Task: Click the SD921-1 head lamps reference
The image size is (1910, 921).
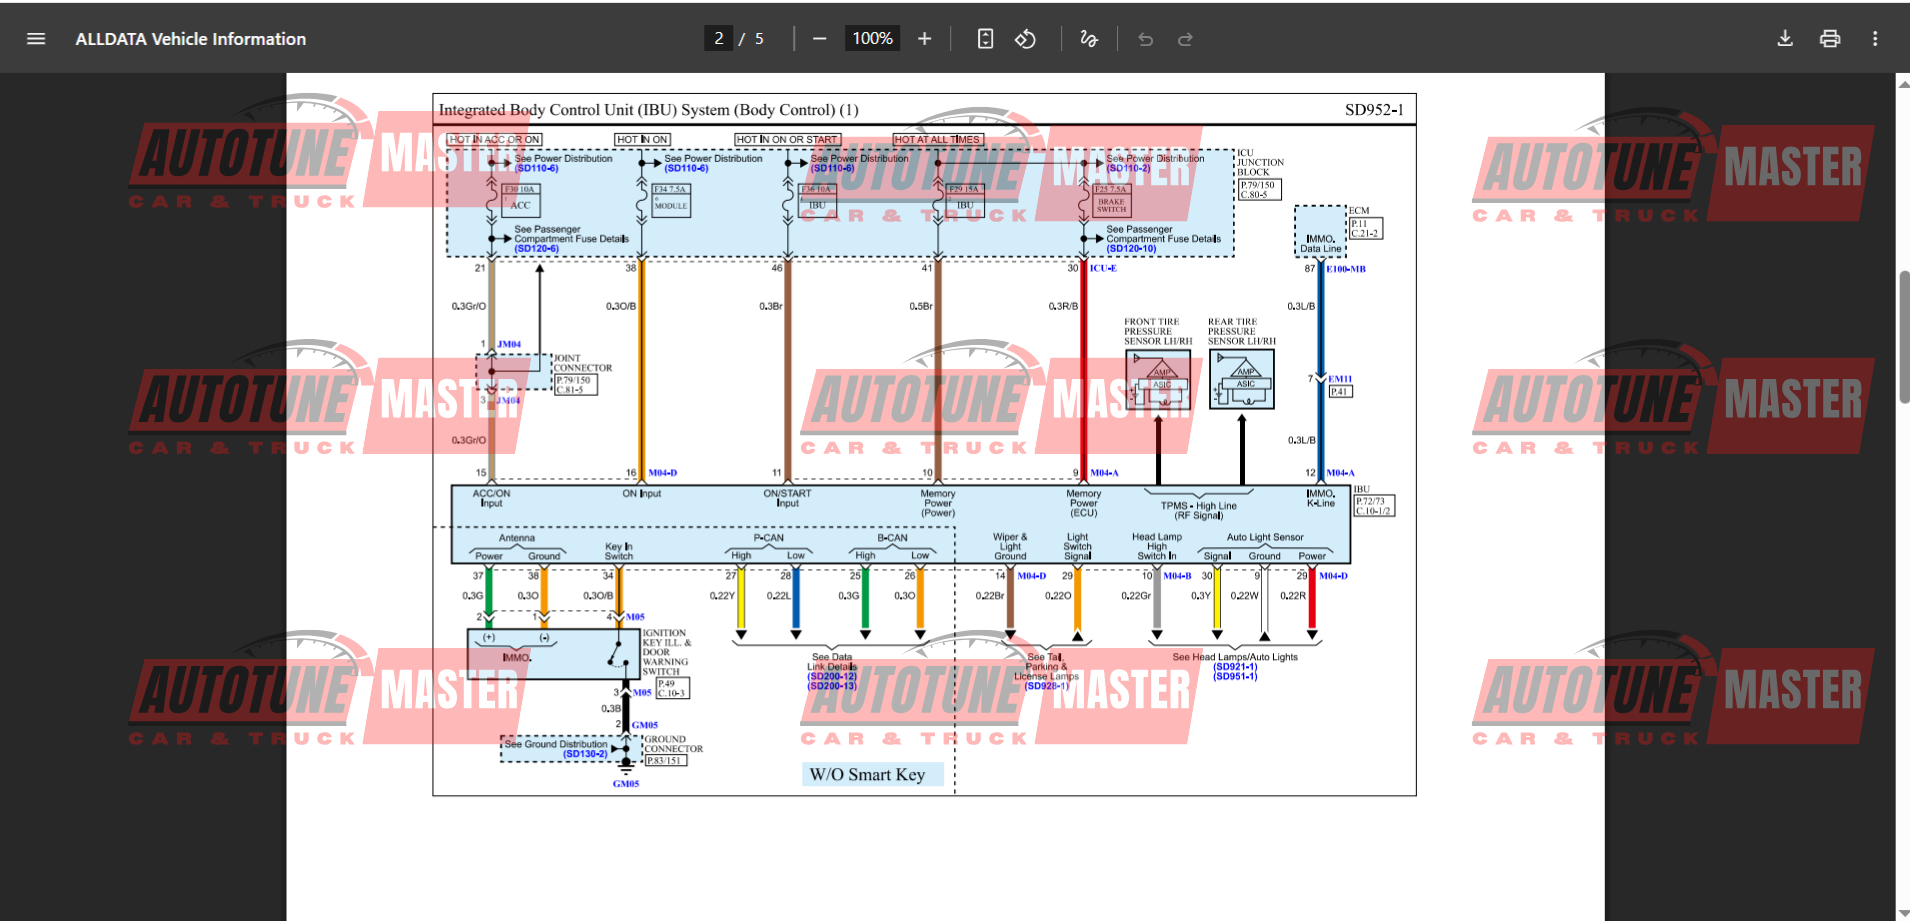Action: [x=1235, y=667]
